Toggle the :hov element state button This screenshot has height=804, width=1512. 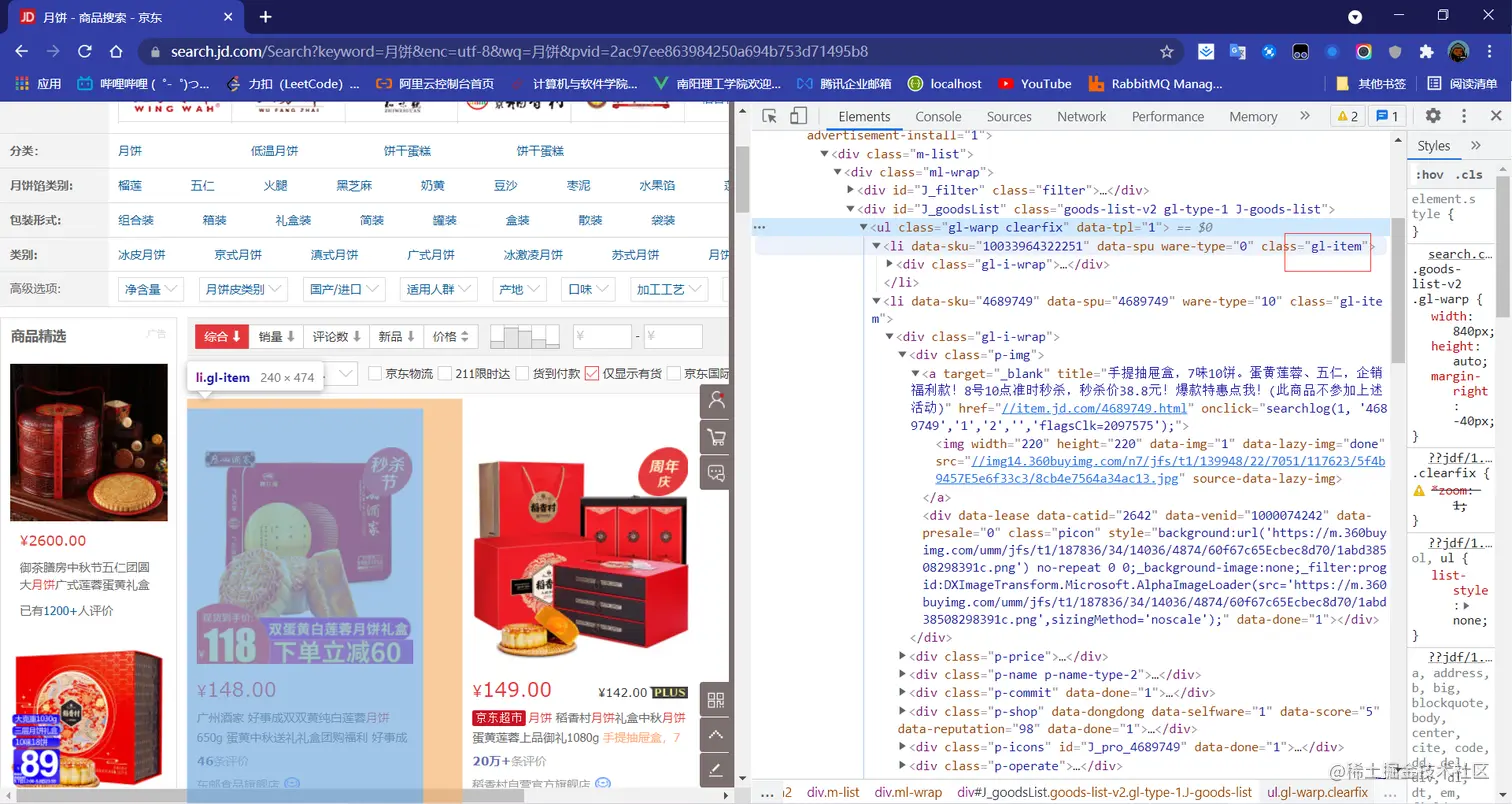(x=1429, y=175)
